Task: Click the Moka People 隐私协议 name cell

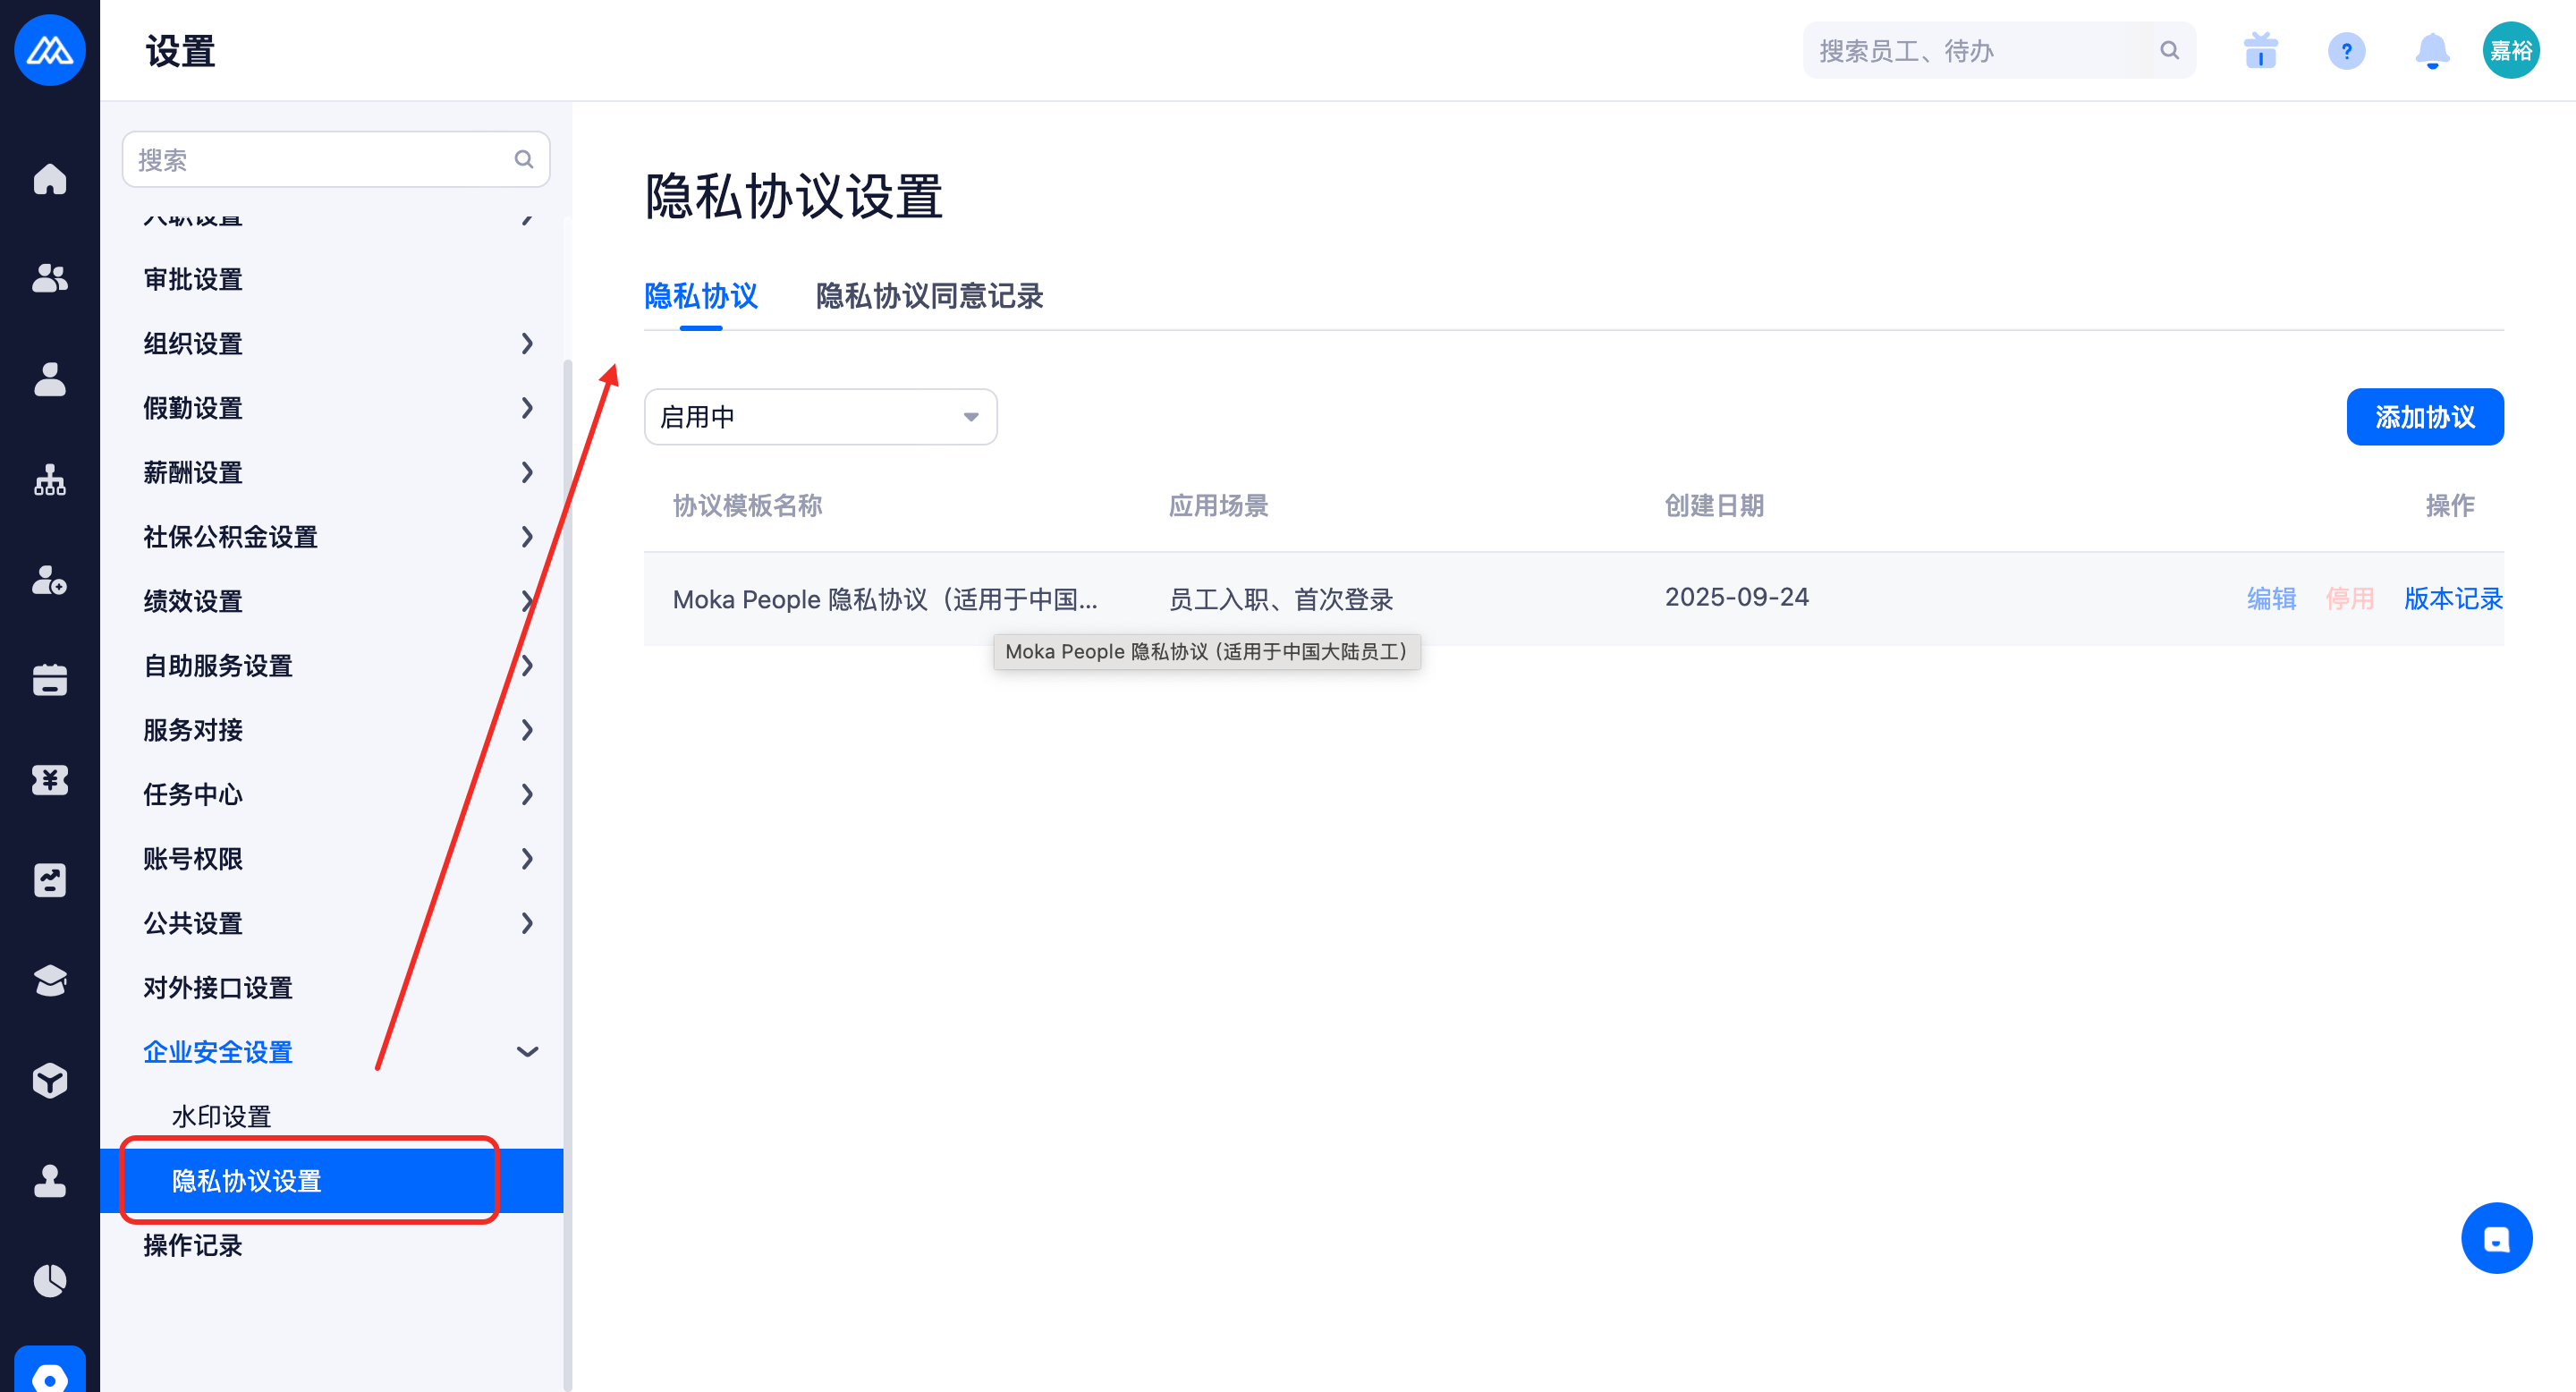Action: coord(885,600)
